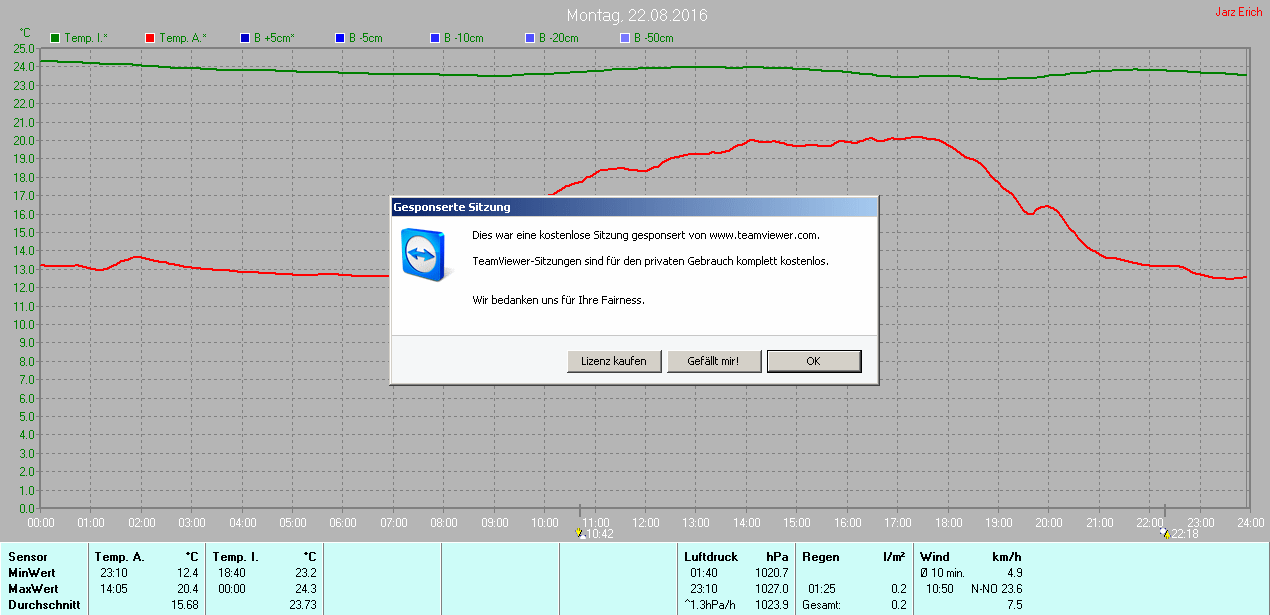Click the warning marker icon at 10:42
1270x615 pixels.
coord(580,534)
